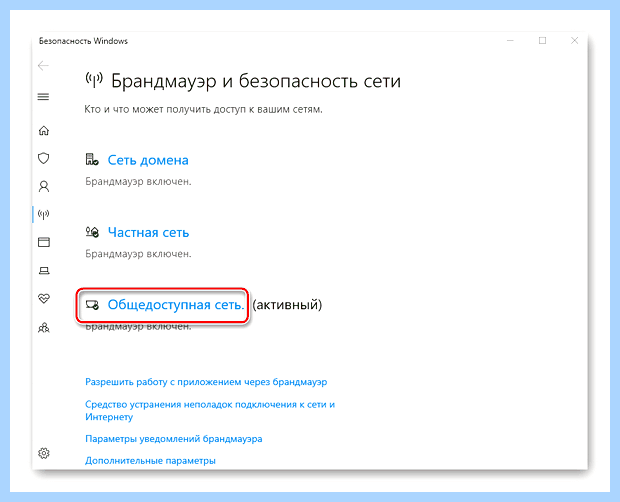Open Дополнительные параметры link
The width and height of the screenshot is (620, 502).
click(x=150, y=461)
